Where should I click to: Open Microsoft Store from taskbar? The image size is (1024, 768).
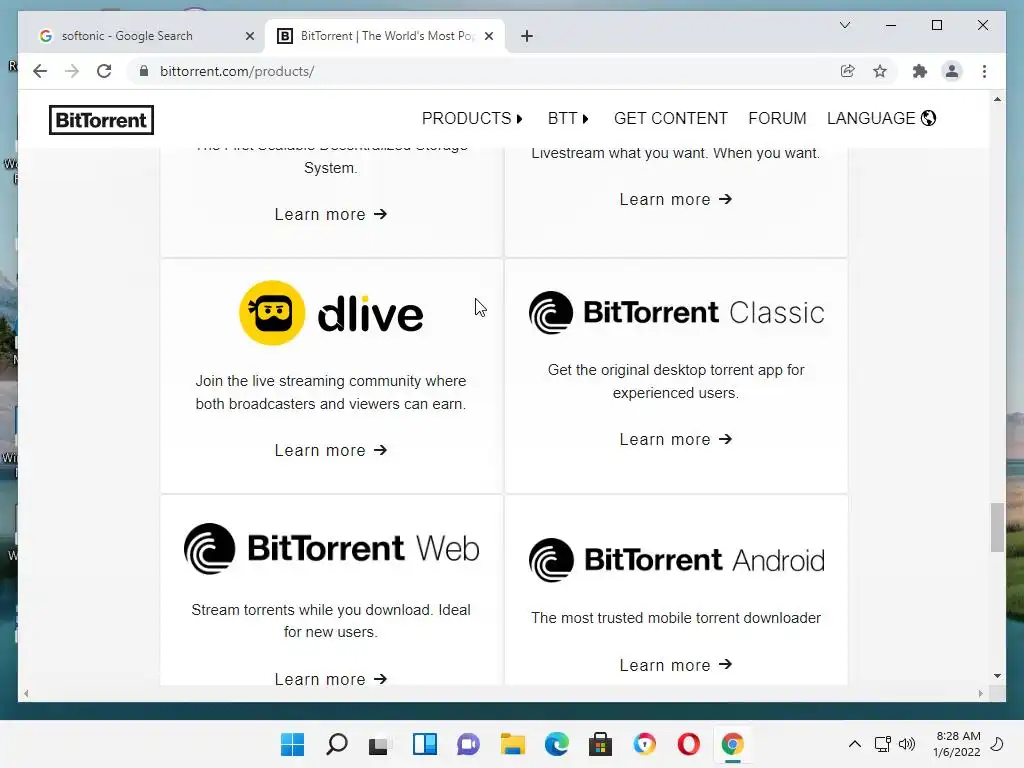point(600,744)
